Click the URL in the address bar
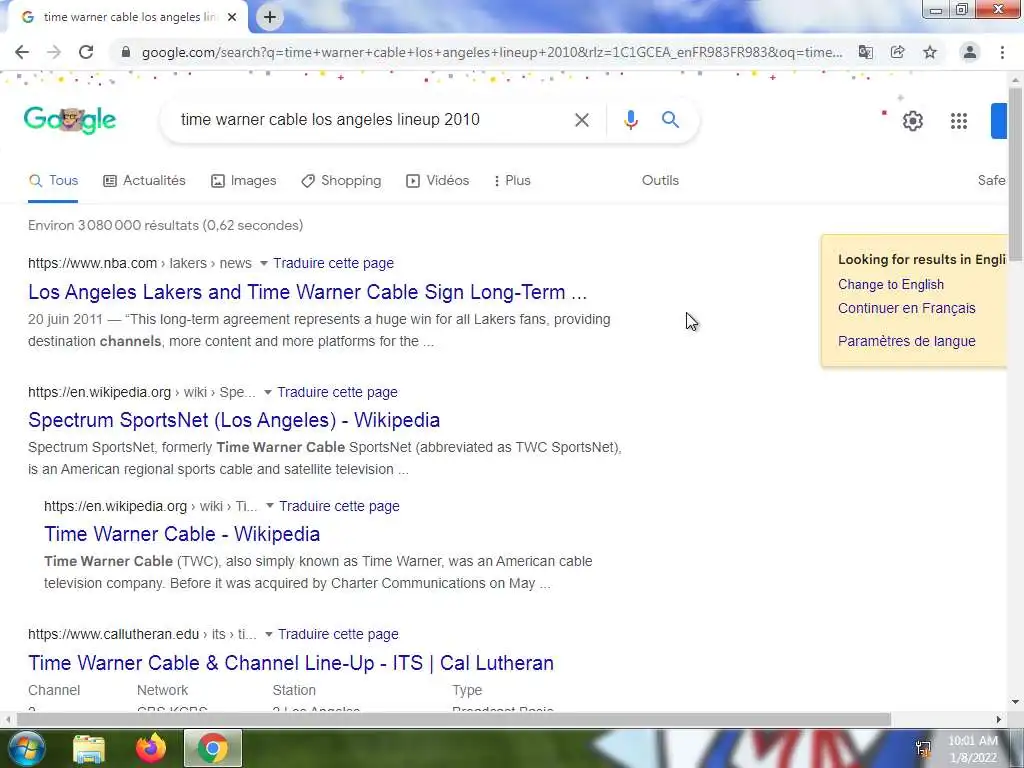1024x768 pixels. coord(492,52)
